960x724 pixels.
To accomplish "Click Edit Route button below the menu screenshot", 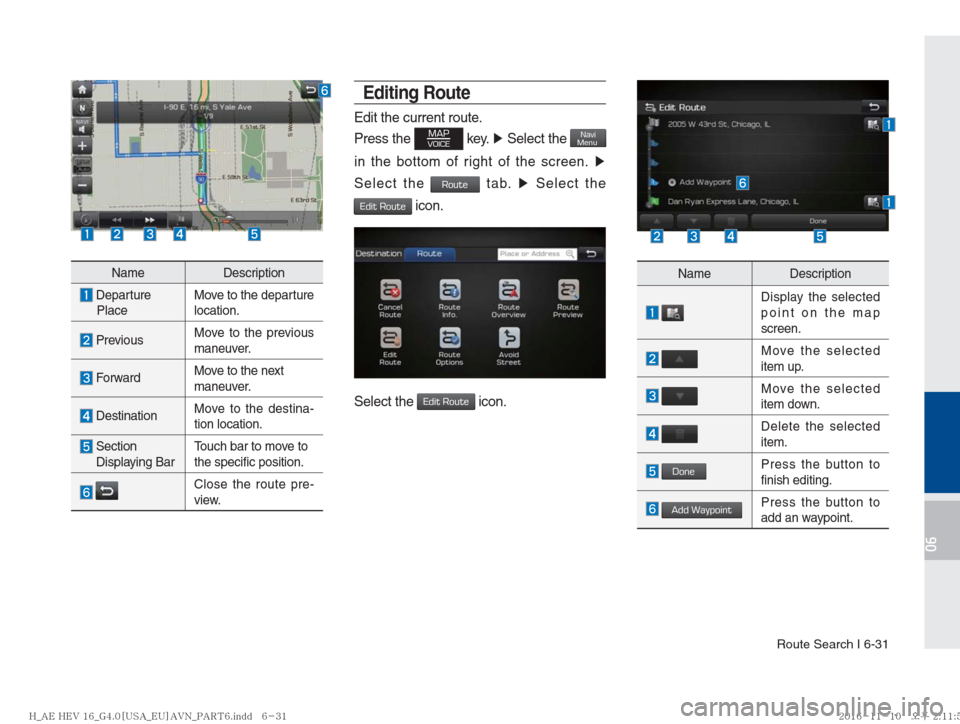I will coord(446,401).
